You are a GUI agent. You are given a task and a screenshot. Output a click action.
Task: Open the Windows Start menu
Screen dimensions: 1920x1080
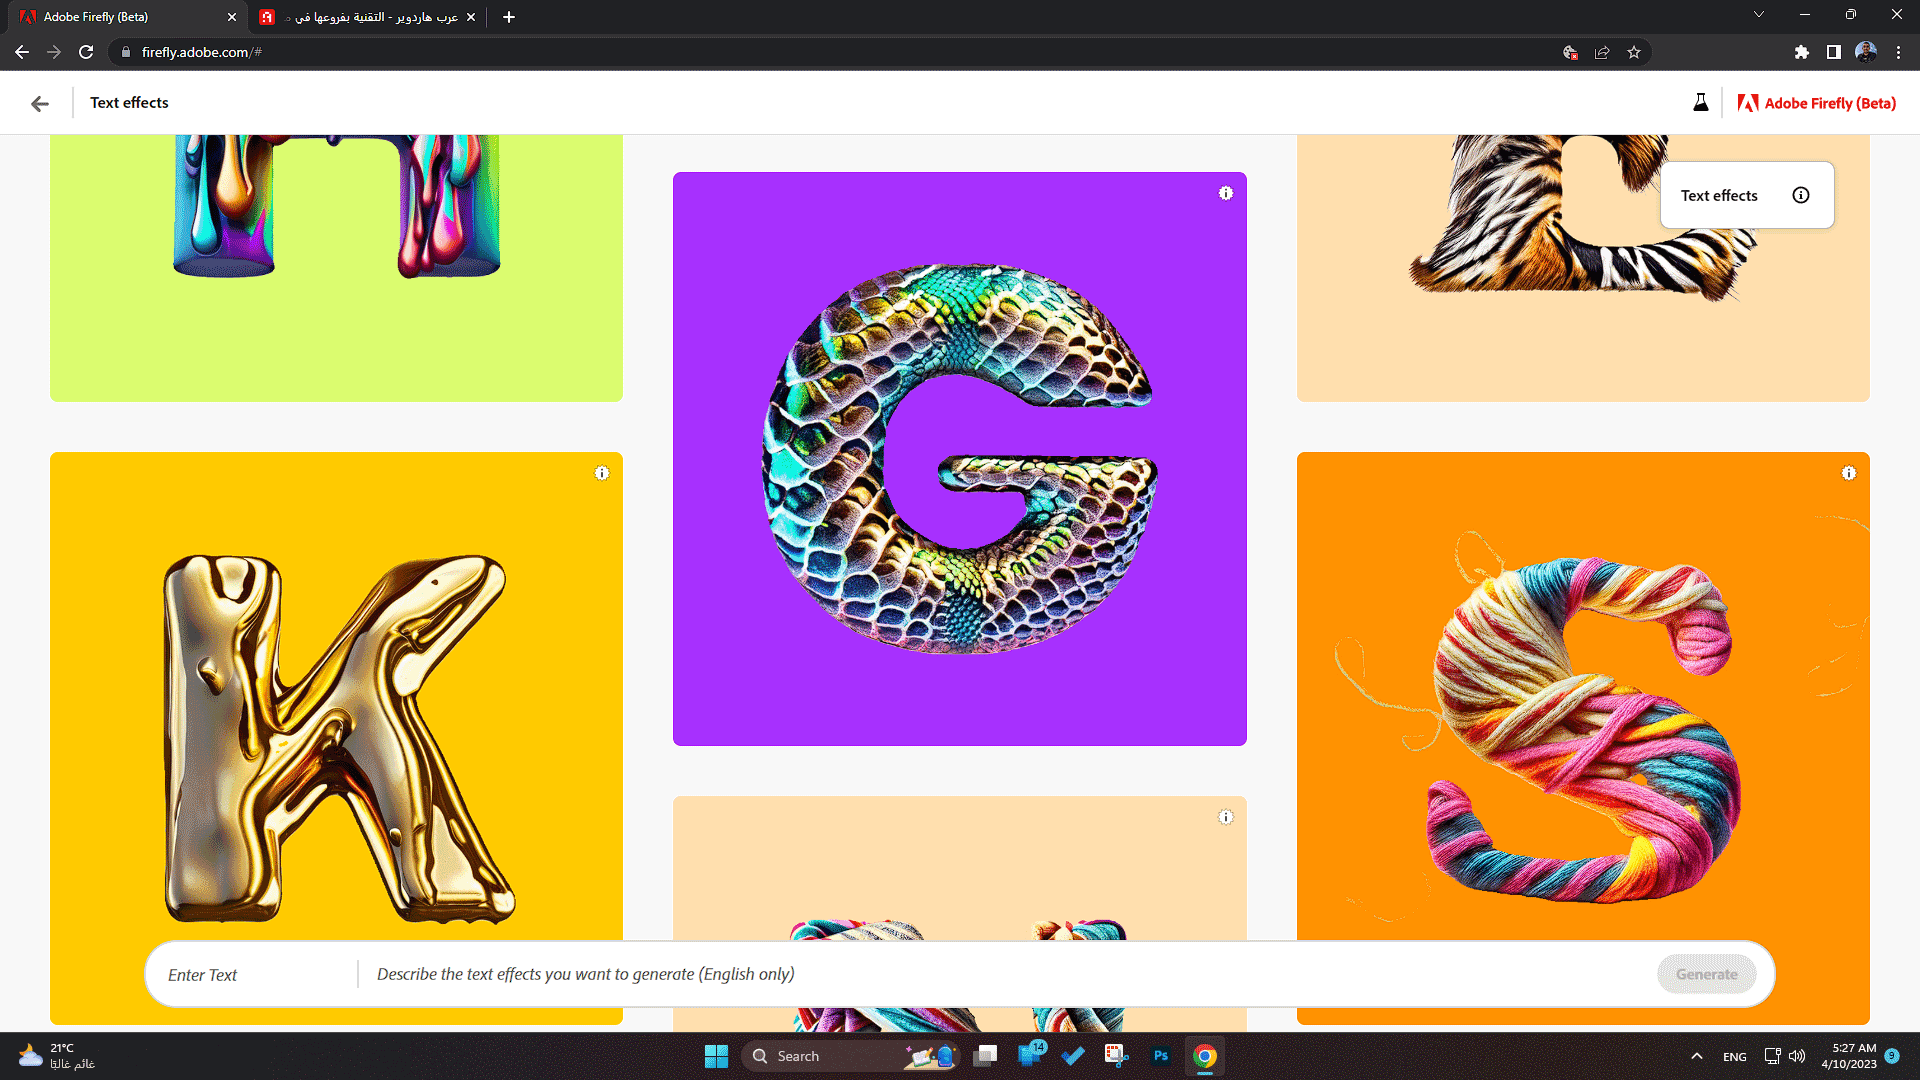tap(717, 1056)
